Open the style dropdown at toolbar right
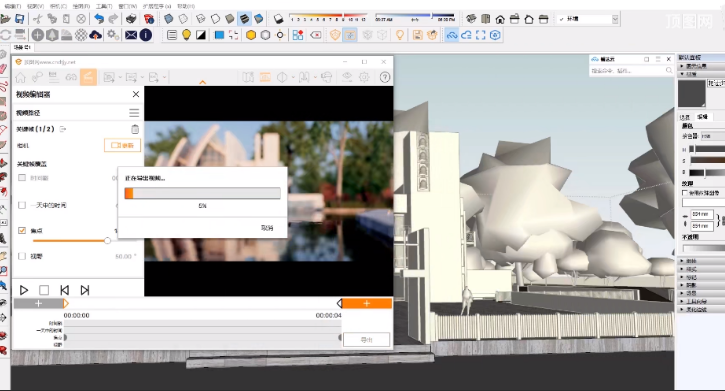Image resolution: width=725 pixels, height=391 pixels. pyautogui.click(x=588, y=19)
